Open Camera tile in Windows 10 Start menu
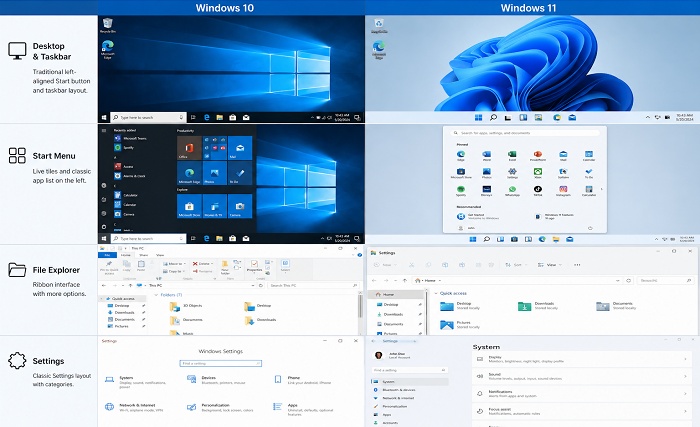 point(240,206)
